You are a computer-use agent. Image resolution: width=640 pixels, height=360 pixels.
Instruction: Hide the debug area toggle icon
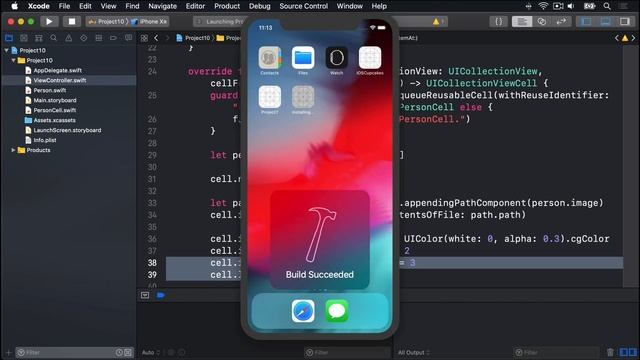click(145, 295)
